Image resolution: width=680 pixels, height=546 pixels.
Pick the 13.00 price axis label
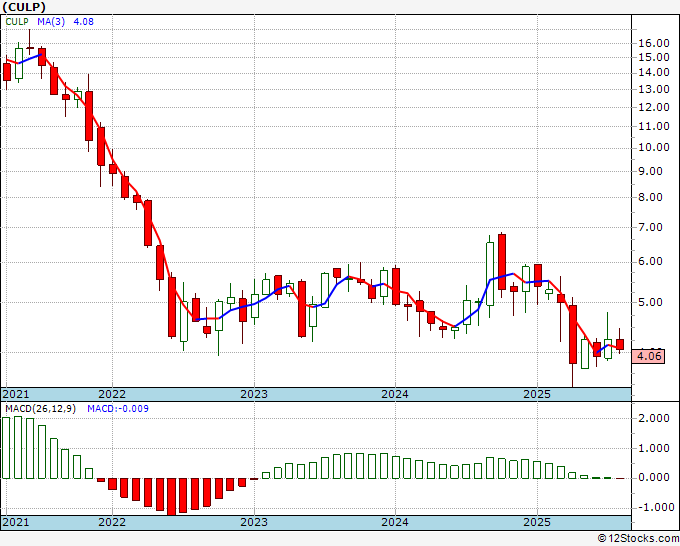tap(654, 89)
